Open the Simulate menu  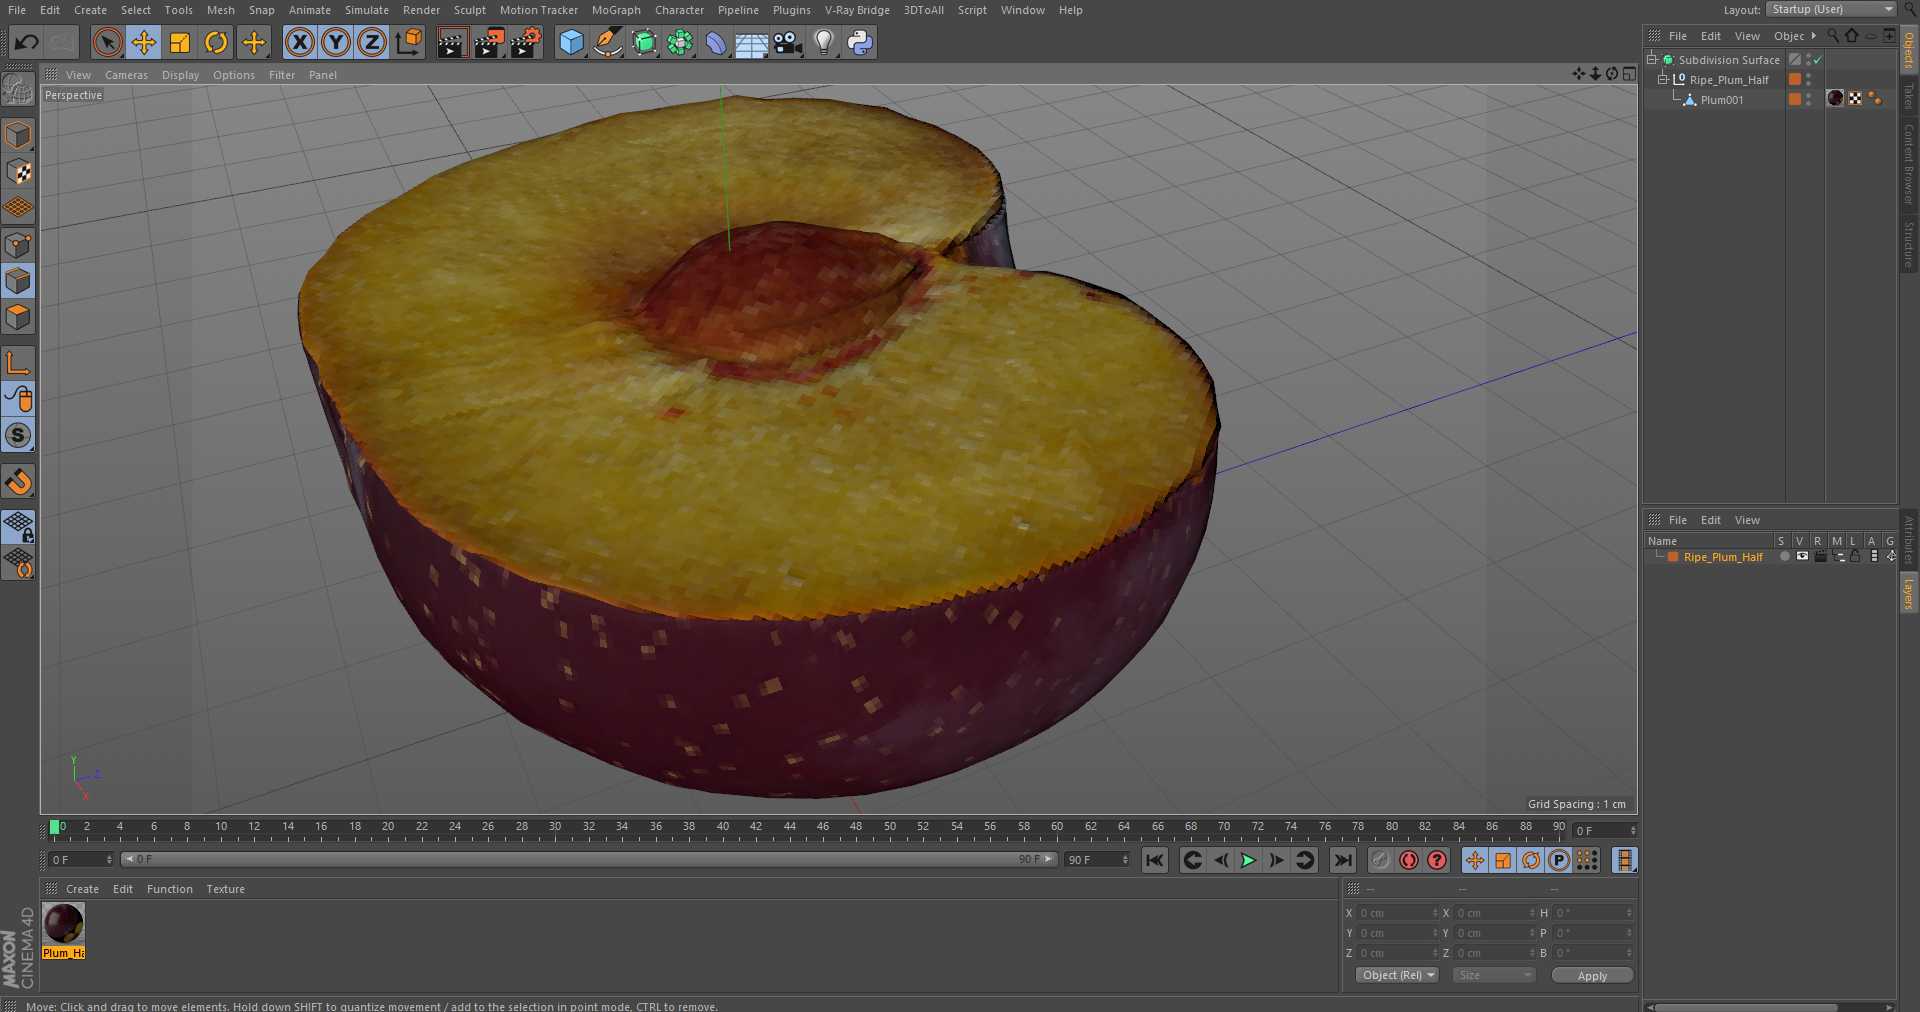[367, 10]
